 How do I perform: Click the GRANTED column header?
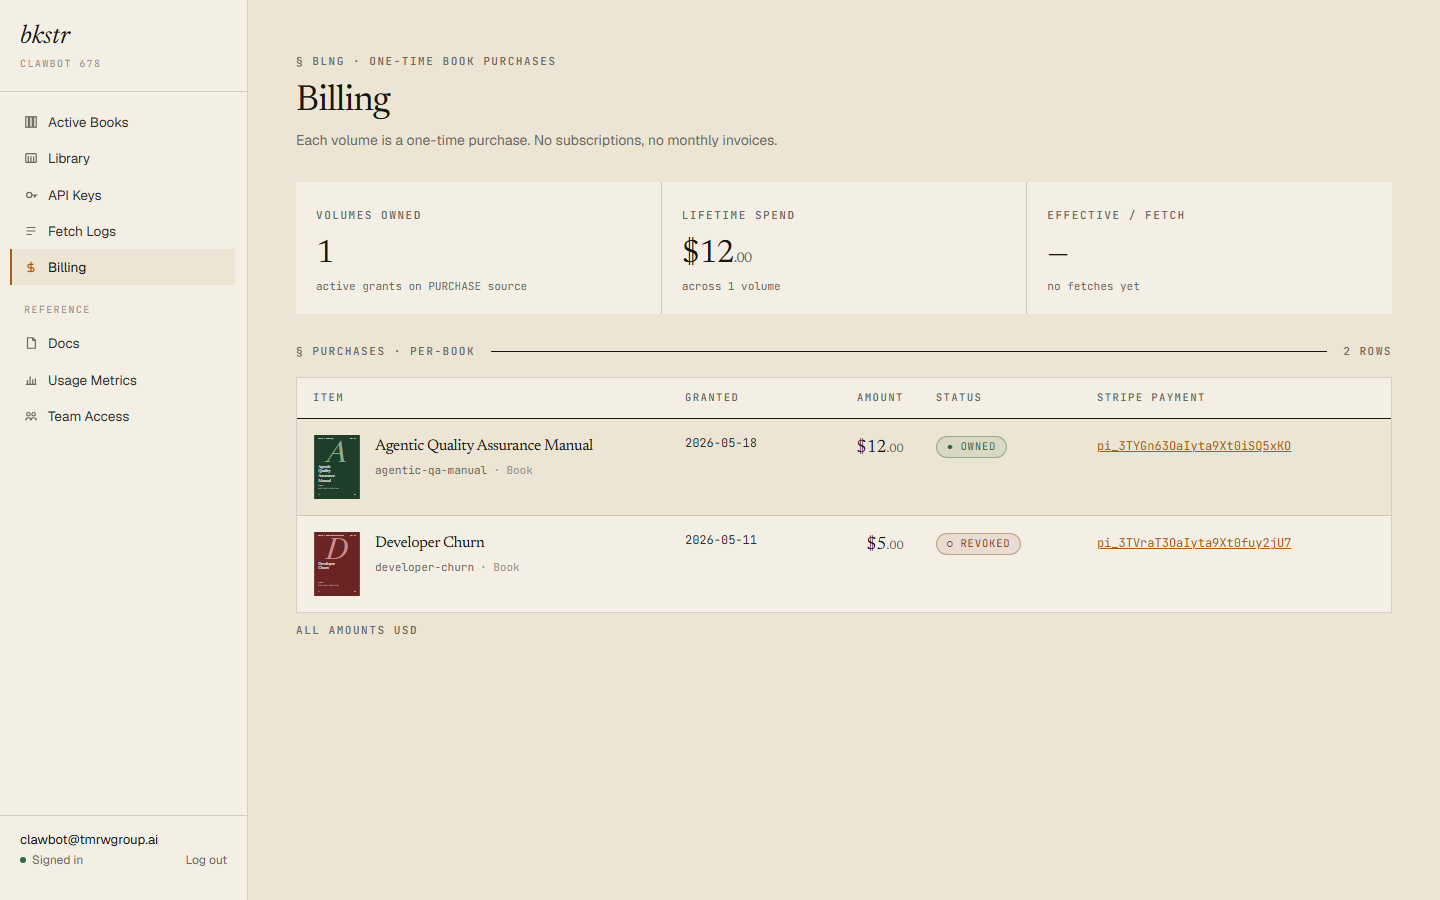[x=712, y=398]
